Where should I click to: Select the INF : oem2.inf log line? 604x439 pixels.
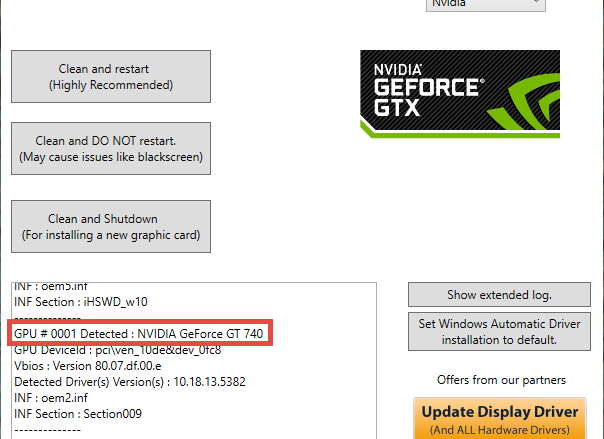(51, 398)
